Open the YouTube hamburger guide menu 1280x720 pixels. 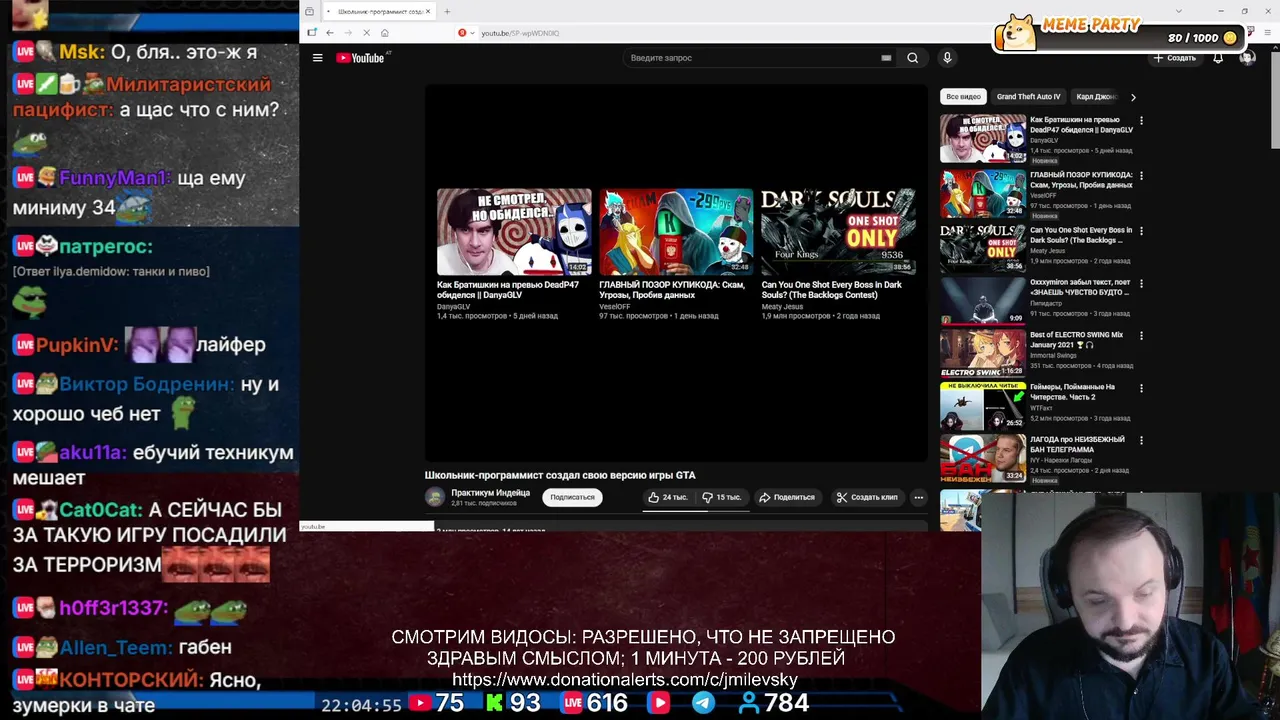coord(317,58)
